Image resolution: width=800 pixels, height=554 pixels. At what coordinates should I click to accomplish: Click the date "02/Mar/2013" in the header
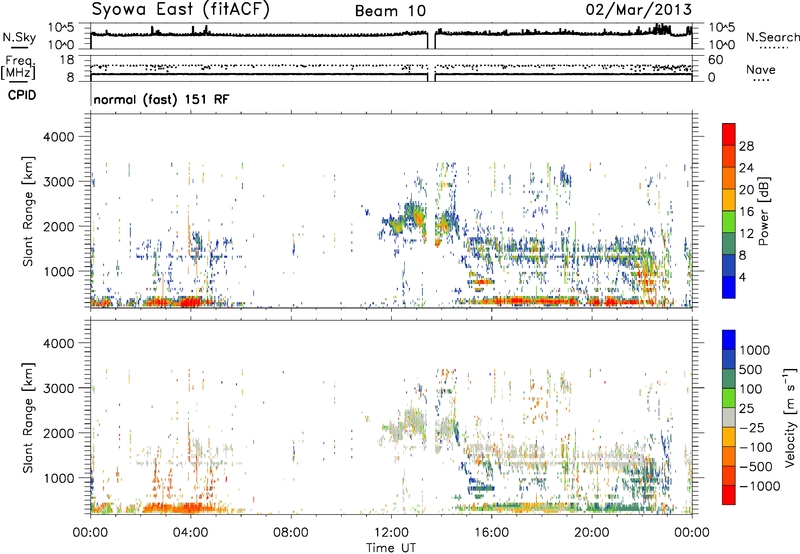tap(639, 10)
